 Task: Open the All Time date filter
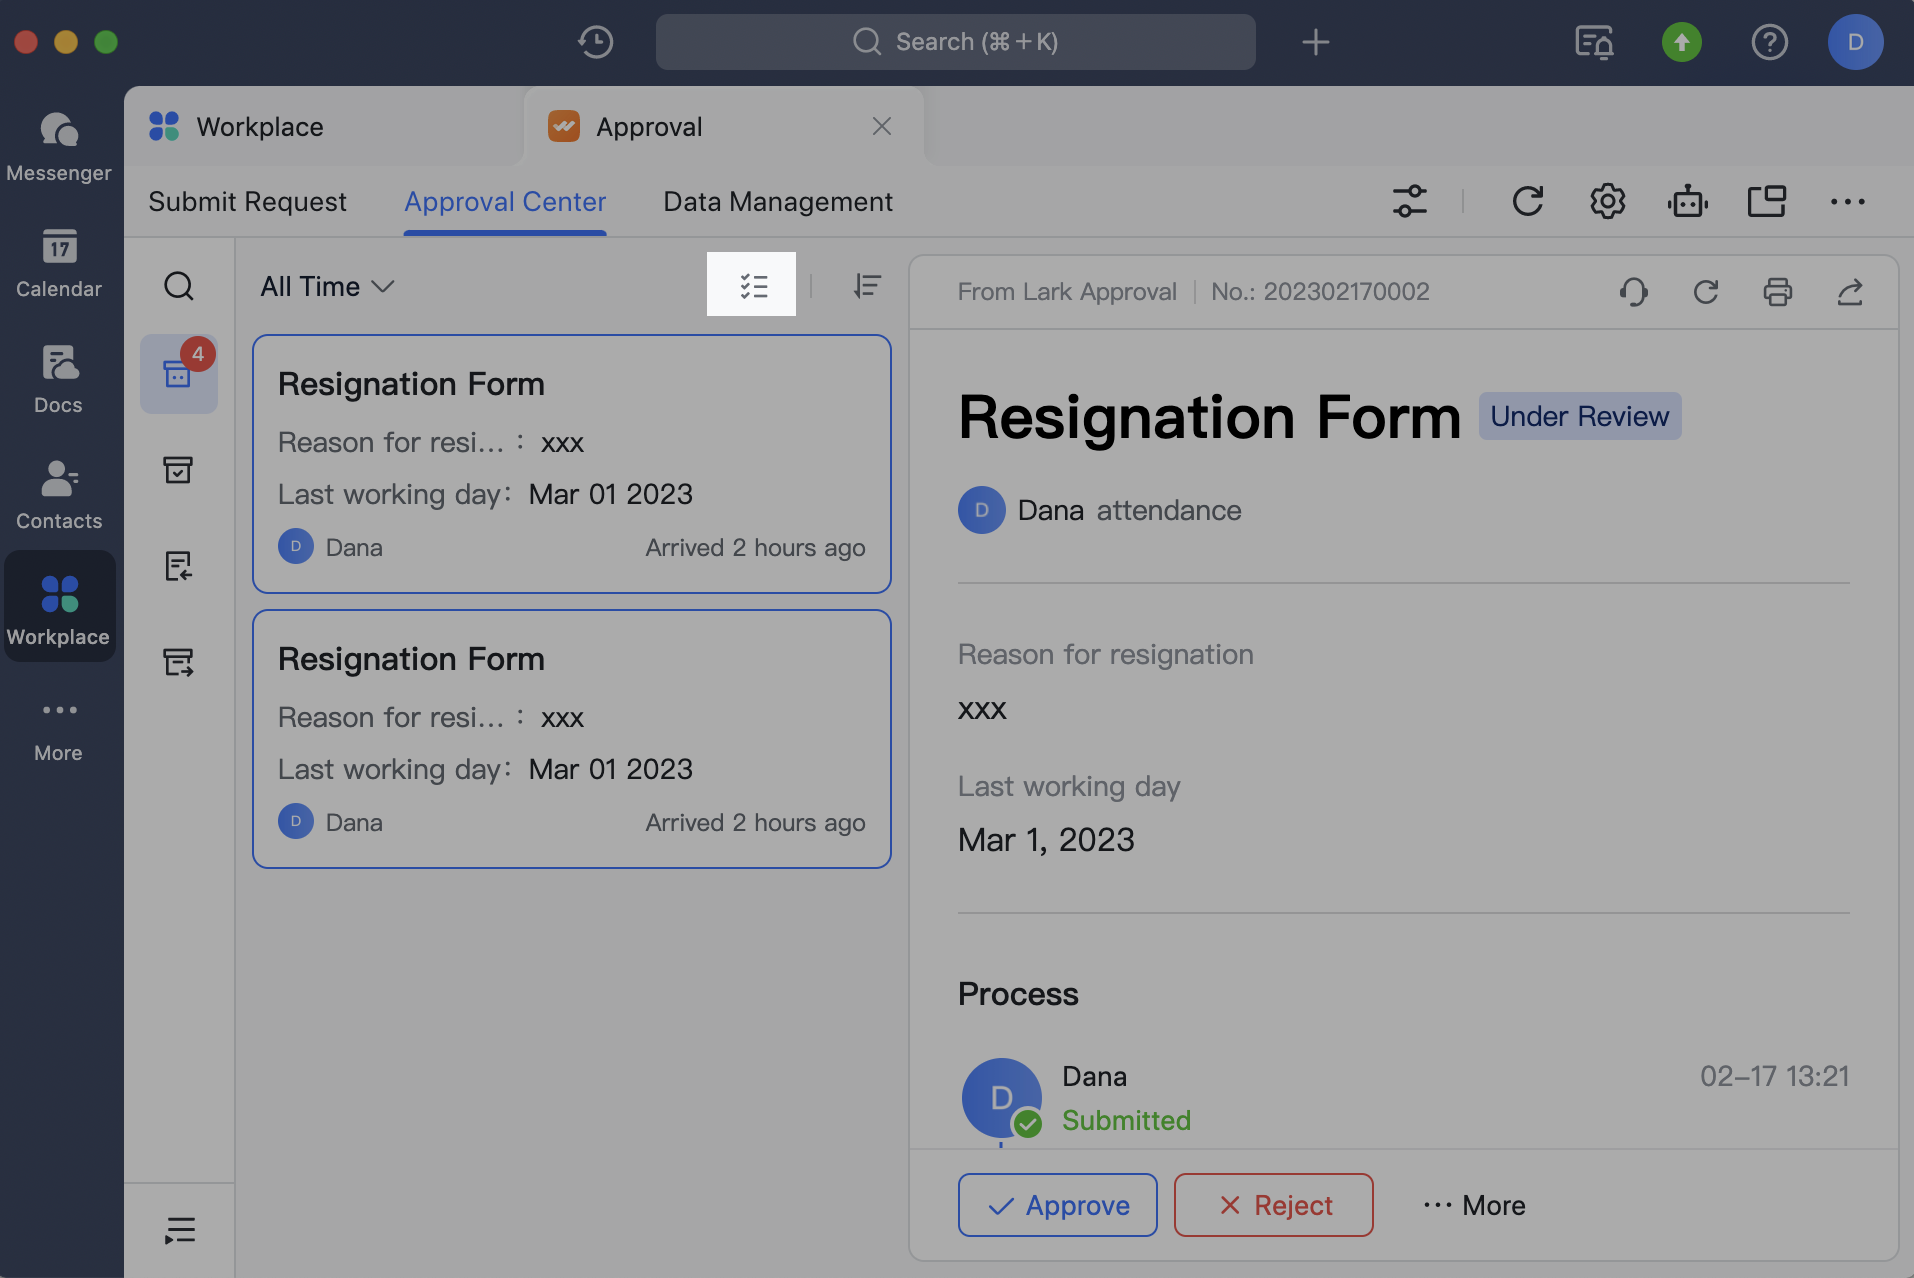[x=325, y=287]
